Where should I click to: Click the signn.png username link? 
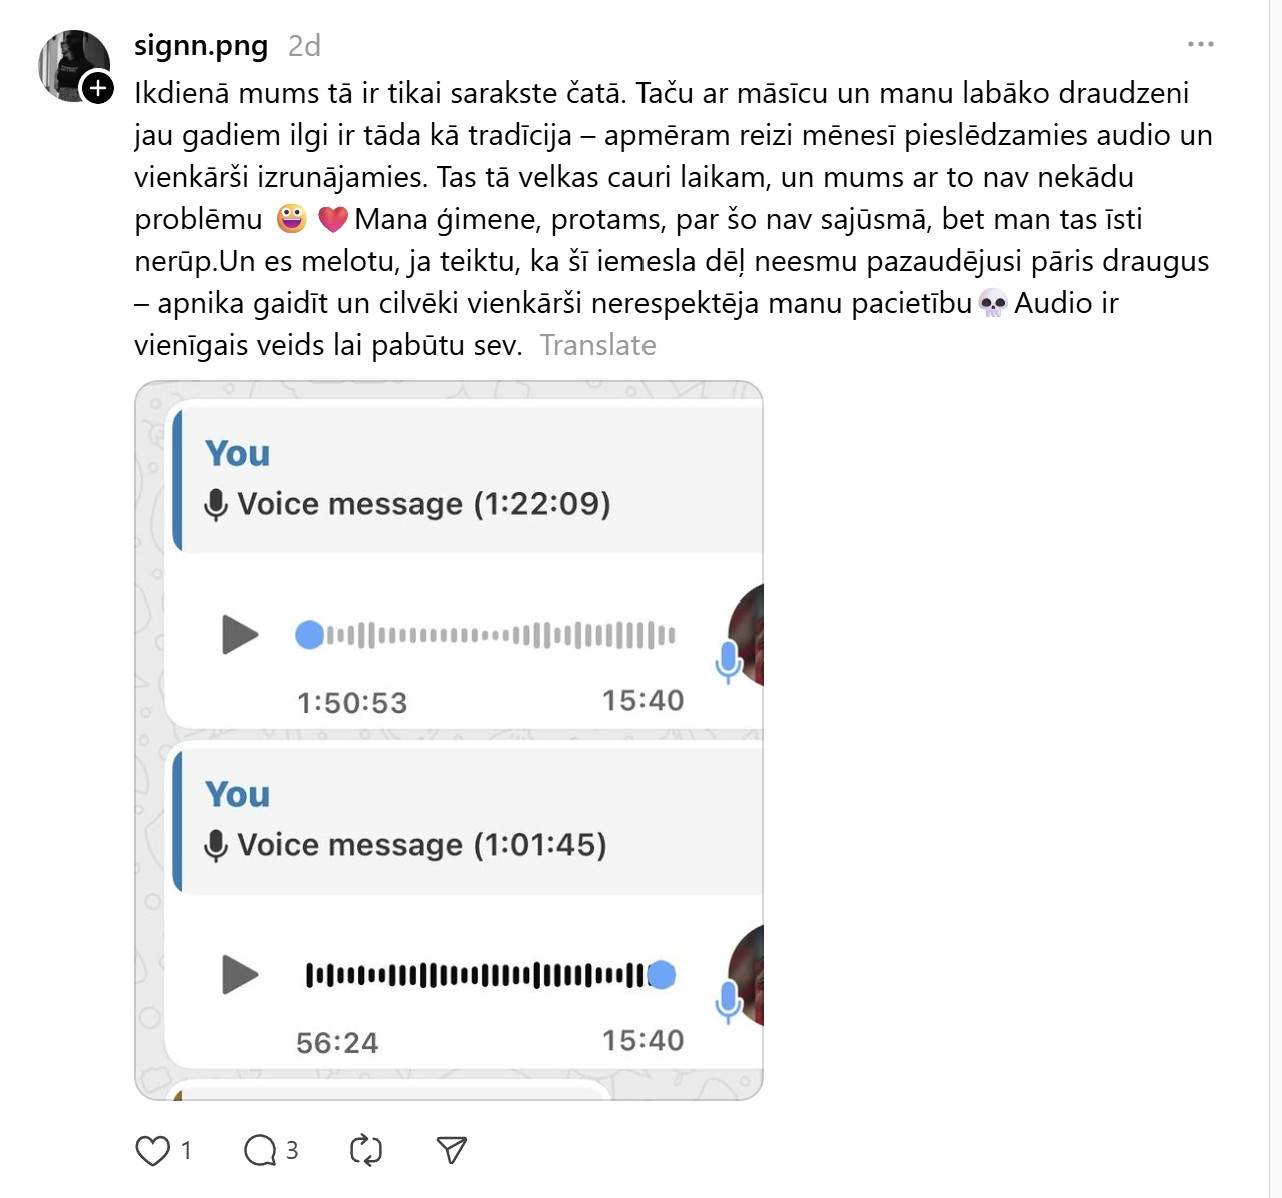pyautogui.click(x=201, y=46)
